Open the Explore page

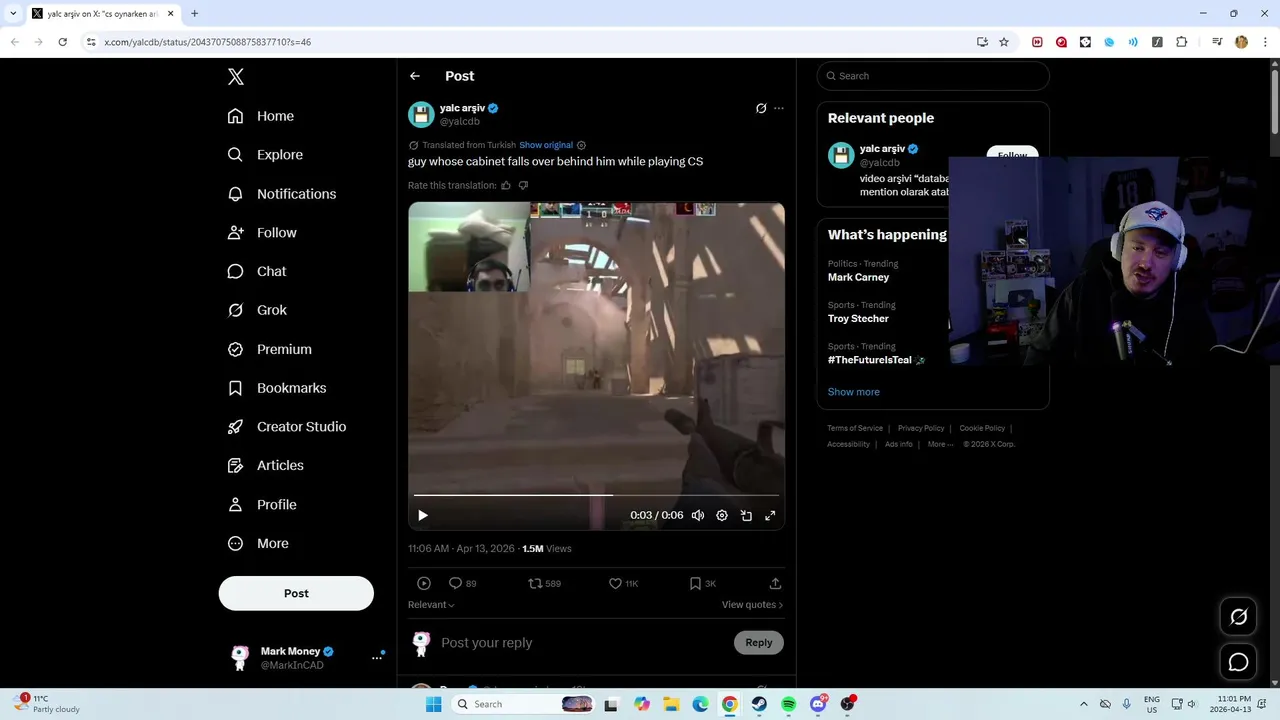pos(265,155)
